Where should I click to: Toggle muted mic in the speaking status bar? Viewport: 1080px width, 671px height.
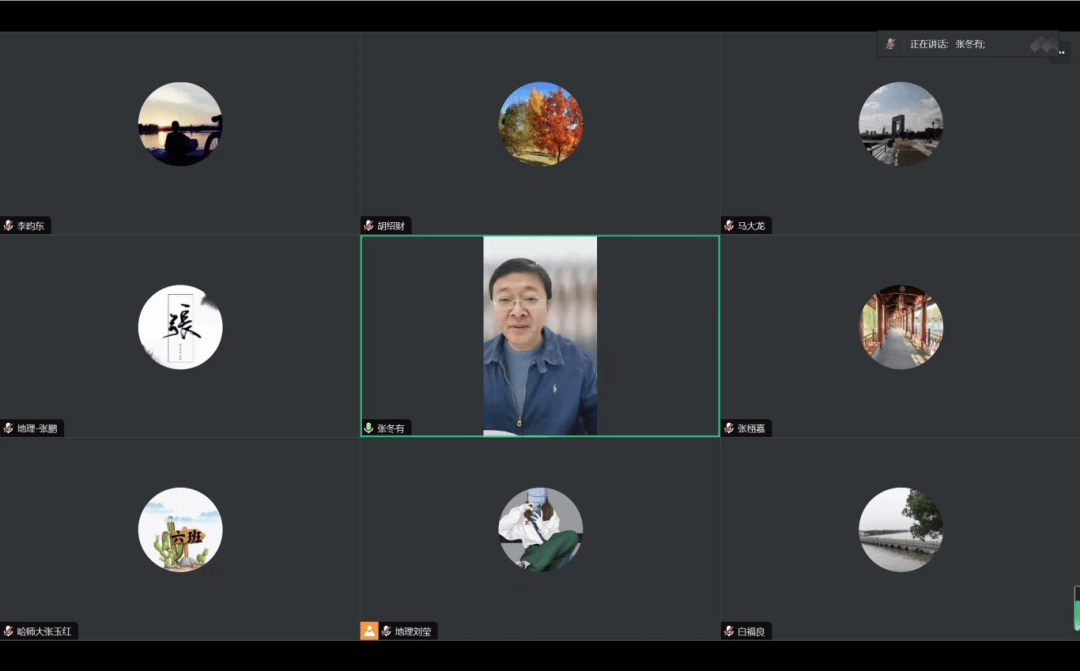(x=890, y=44)
